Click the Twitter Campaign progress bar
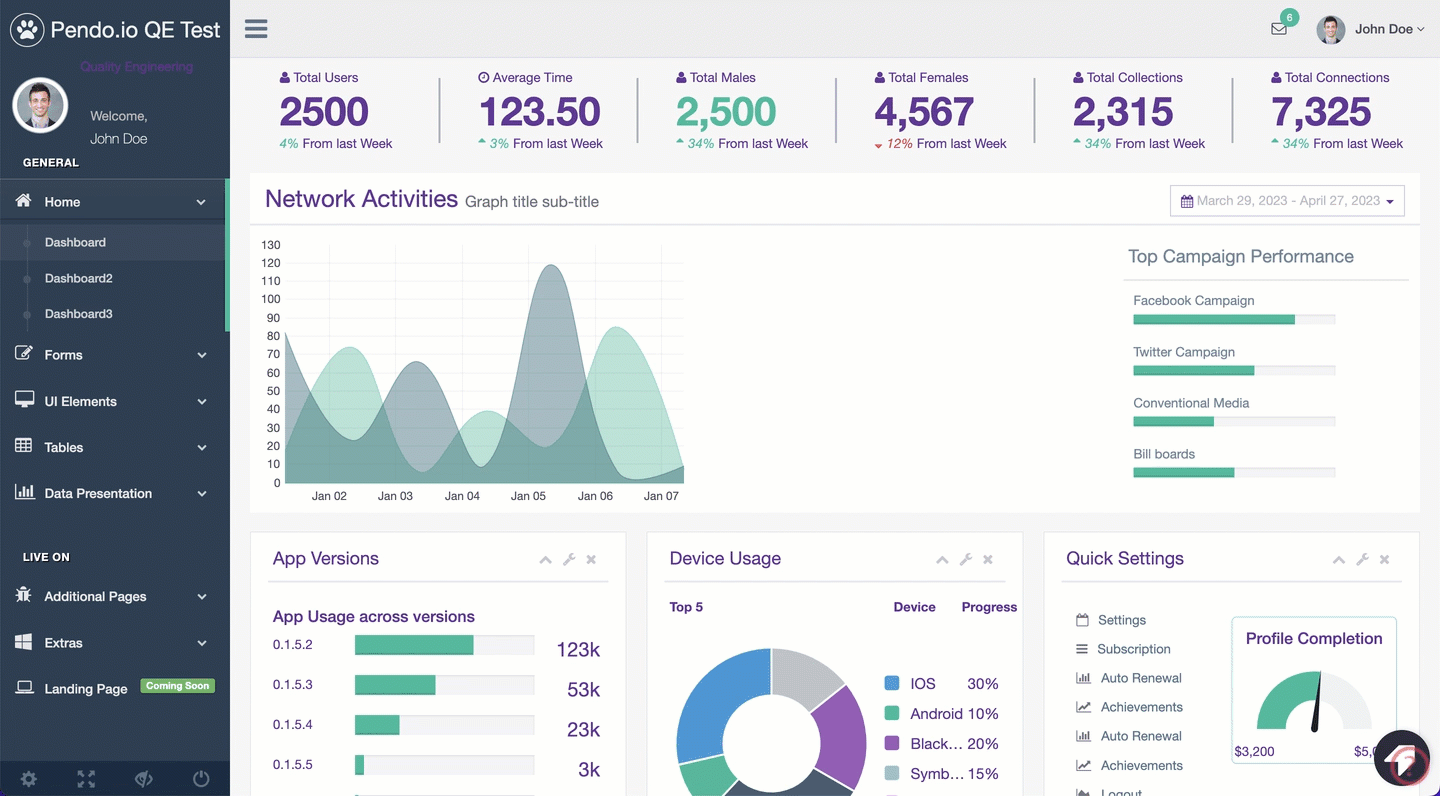The height and width of the screenshot is (796, 1440). (x=1234, y=371)
